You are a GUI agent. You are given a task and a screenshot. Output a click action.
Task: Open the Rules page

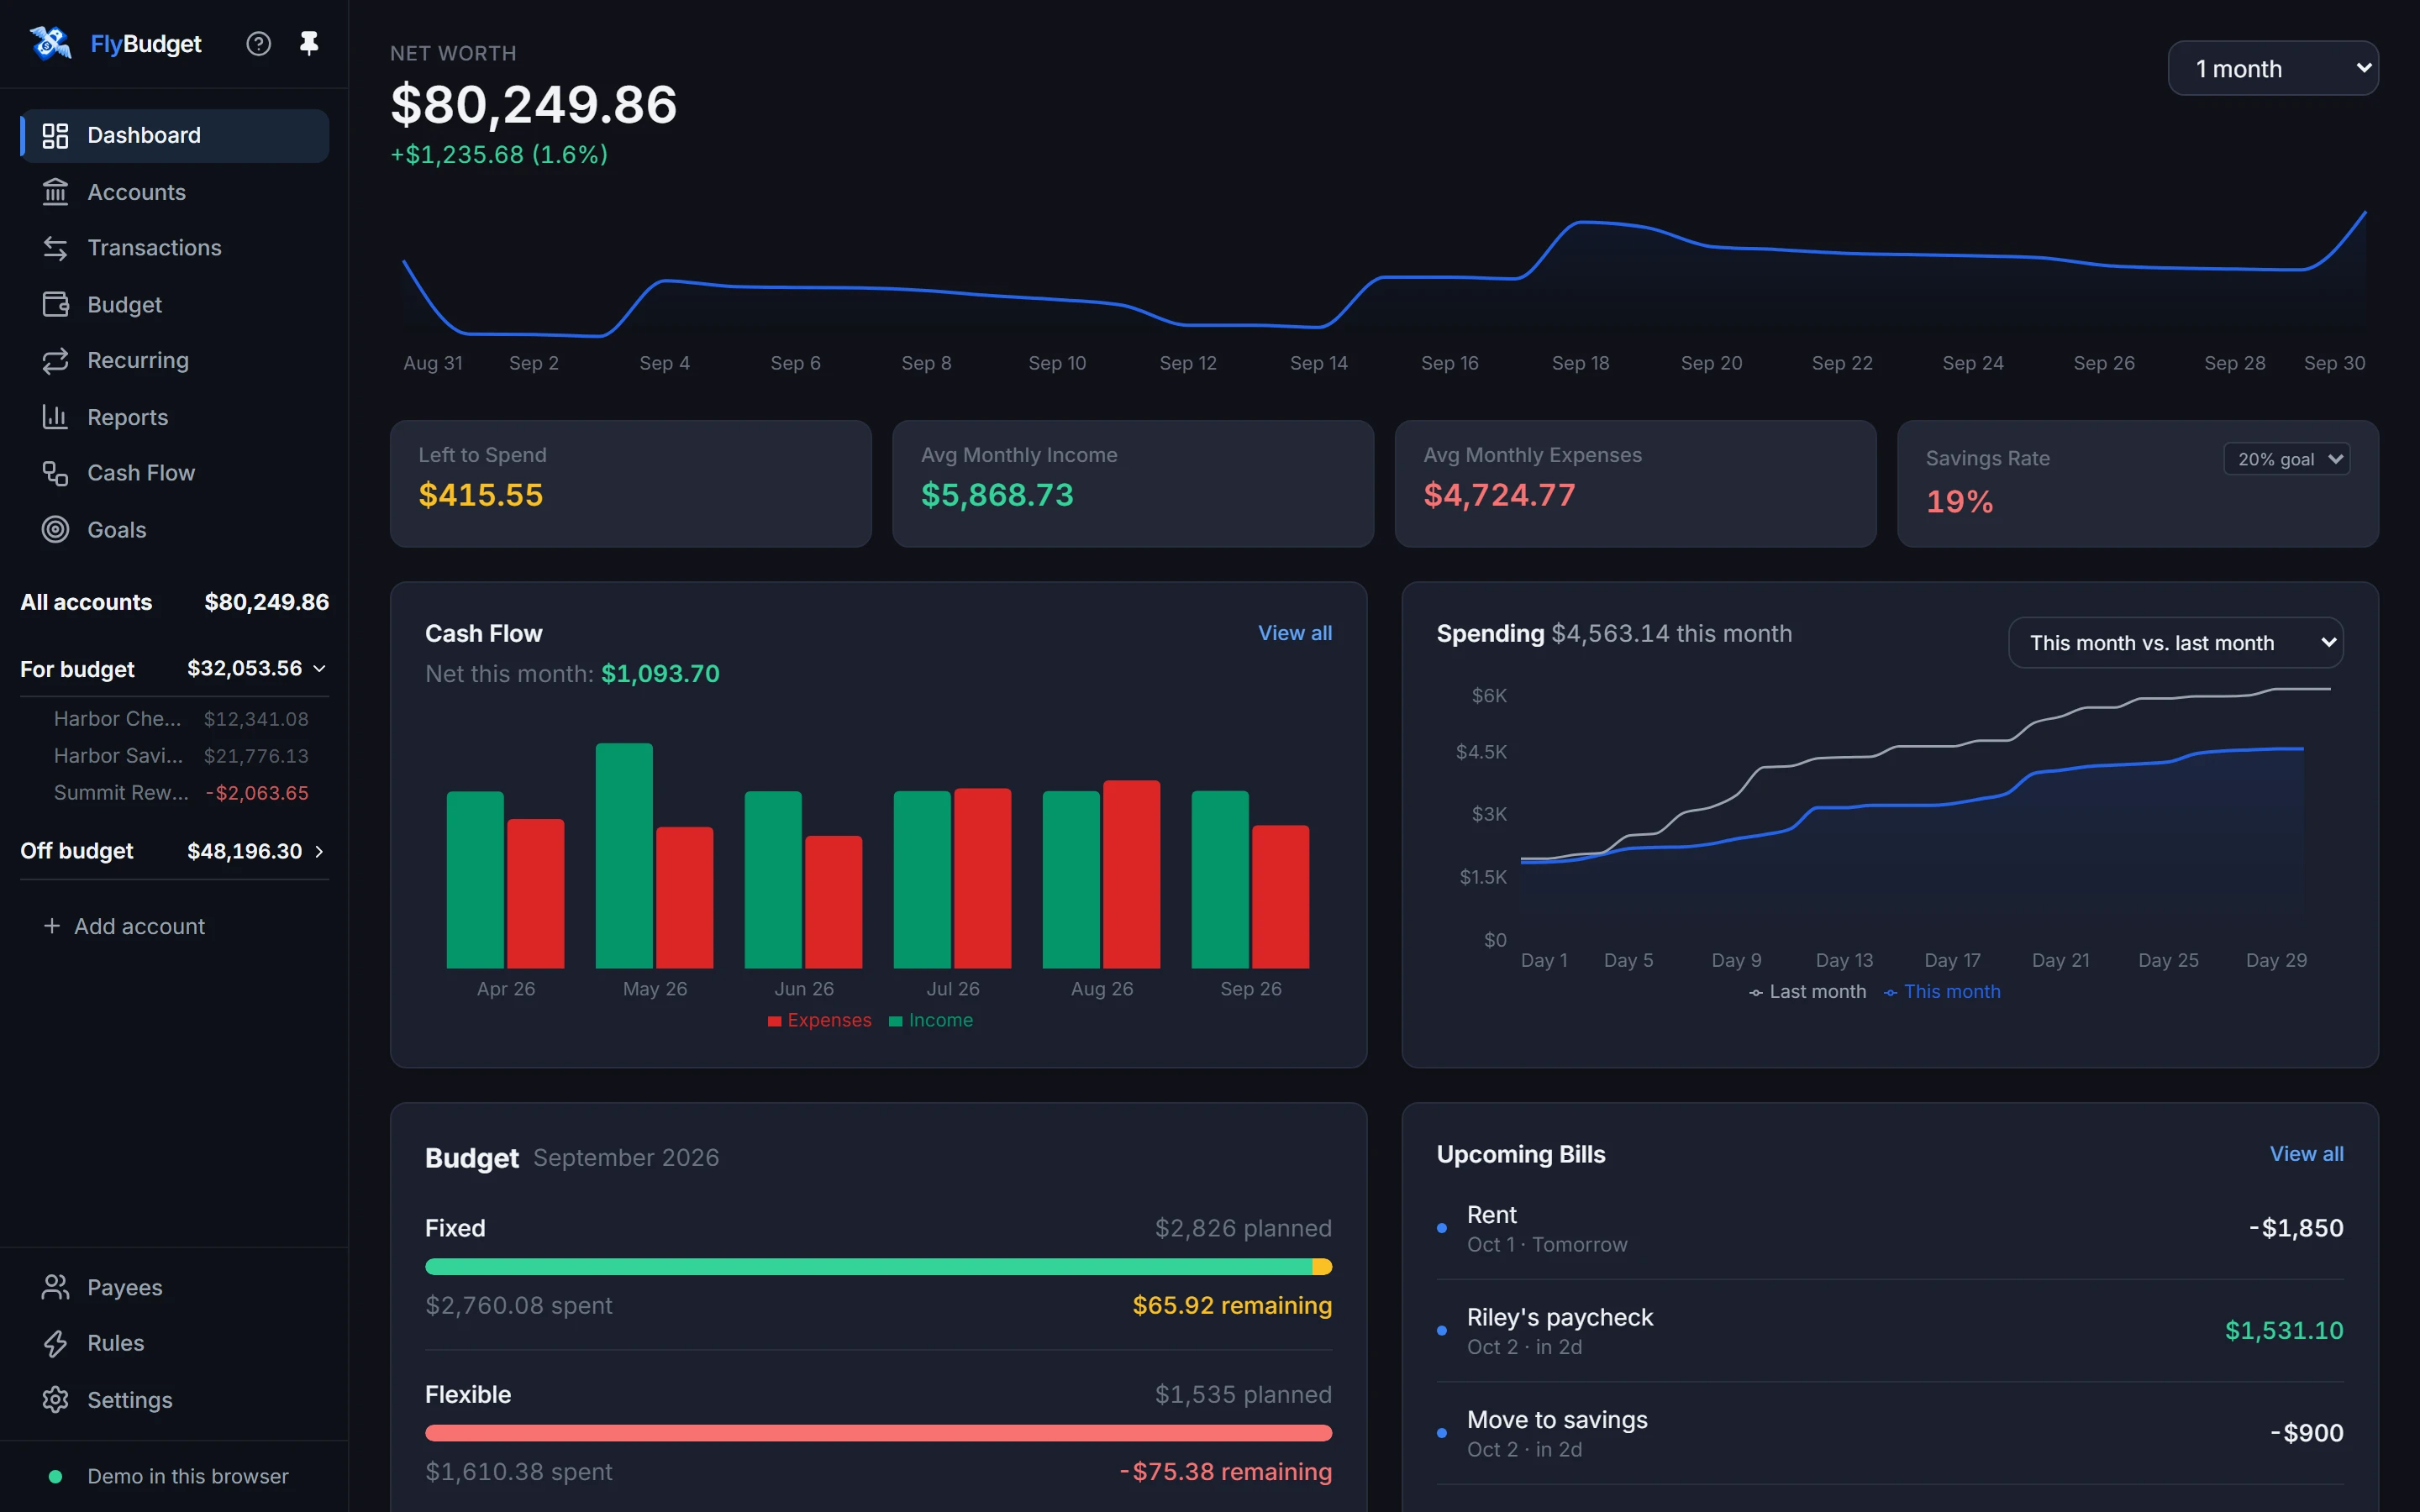coord(175,1343)
